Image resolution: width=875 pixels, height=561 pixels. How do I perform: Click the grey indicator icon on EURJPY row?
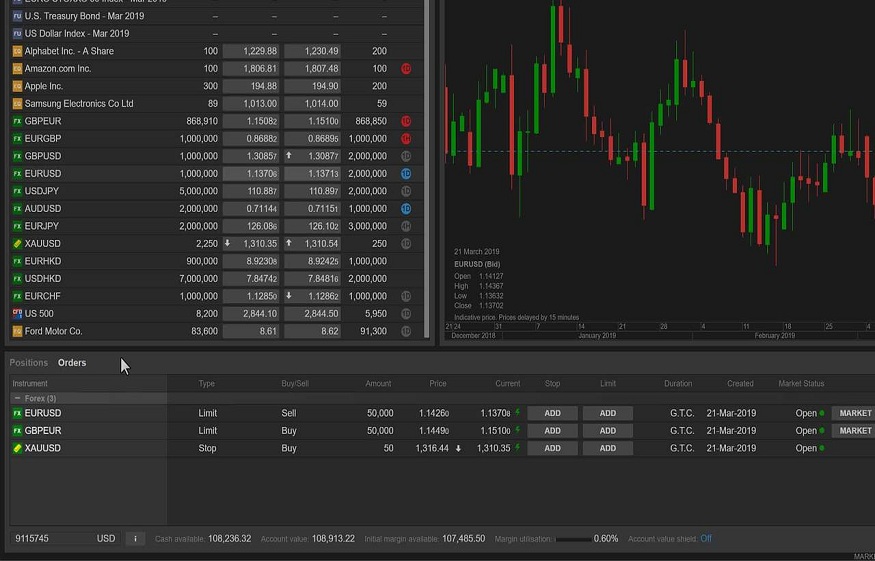406,226
